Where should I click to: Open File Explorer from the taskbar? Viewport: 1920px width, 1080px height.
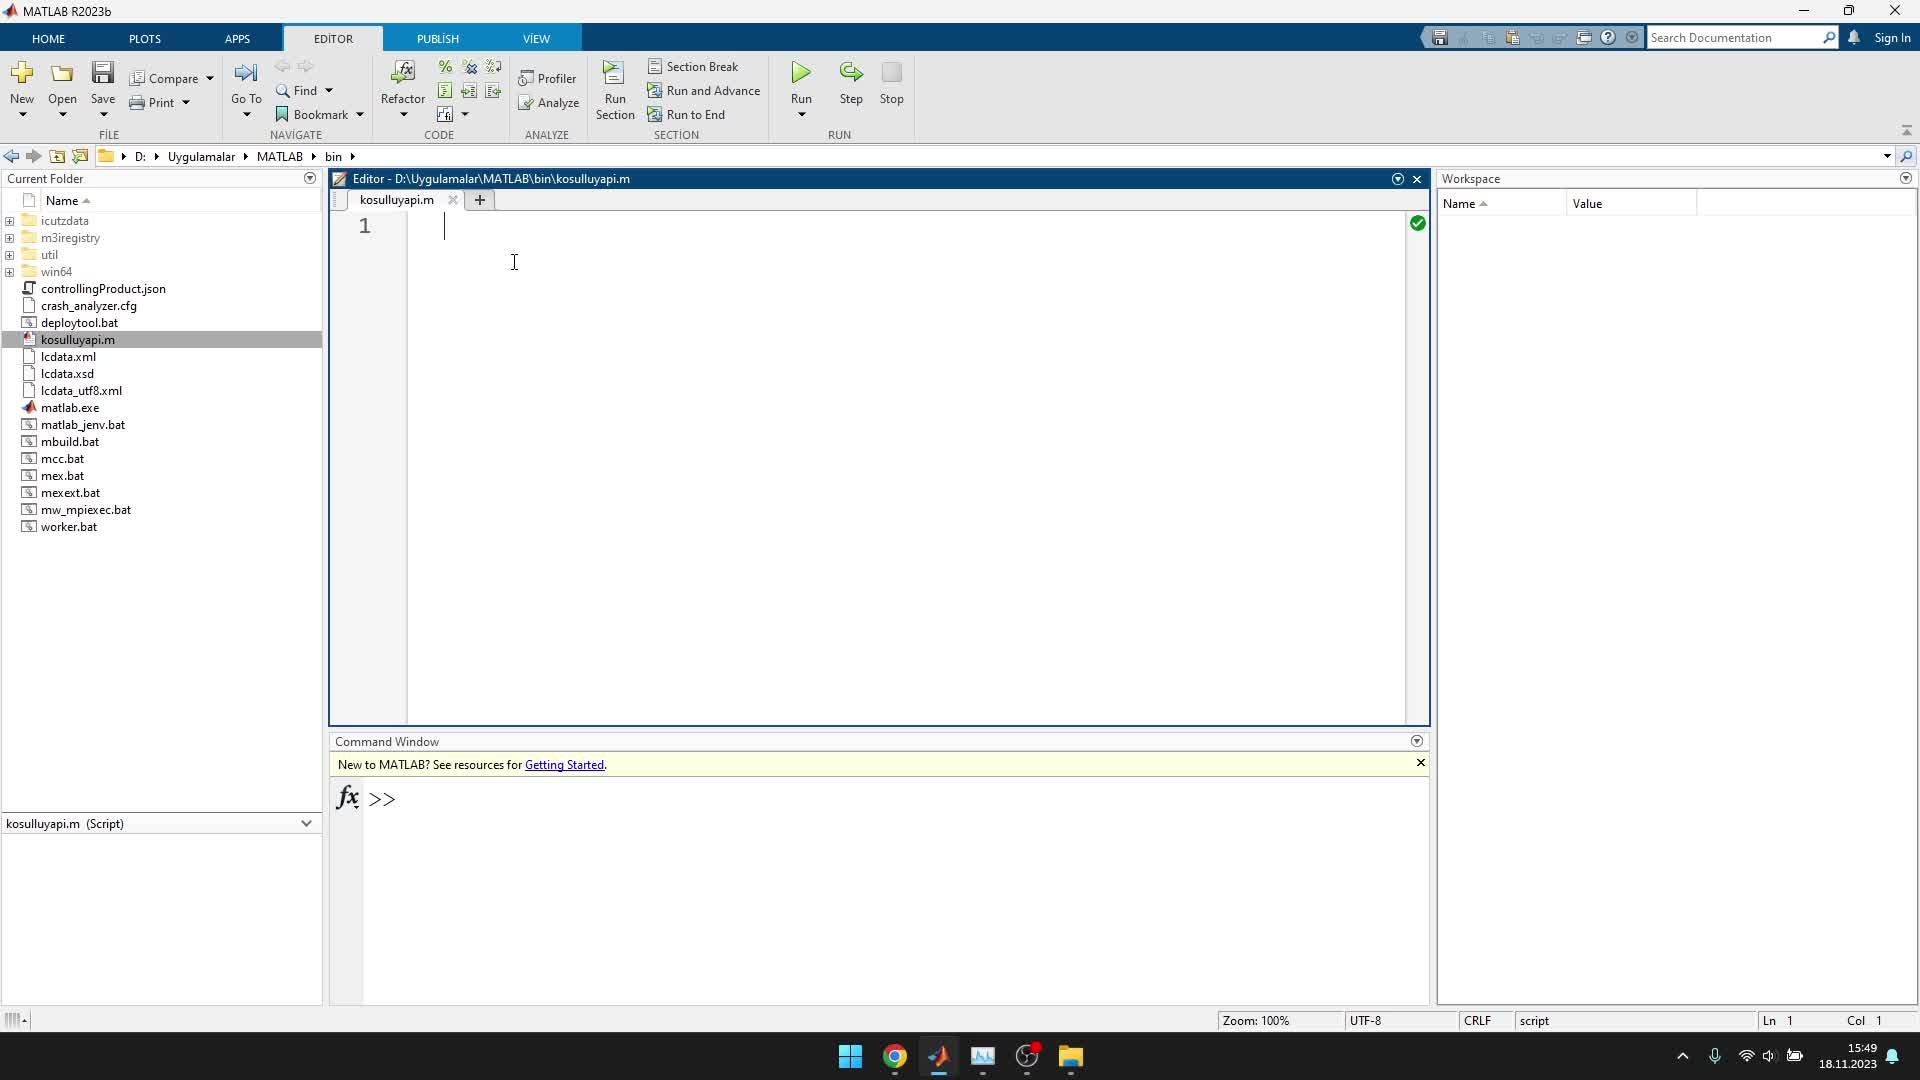tap(1071, 1057)
